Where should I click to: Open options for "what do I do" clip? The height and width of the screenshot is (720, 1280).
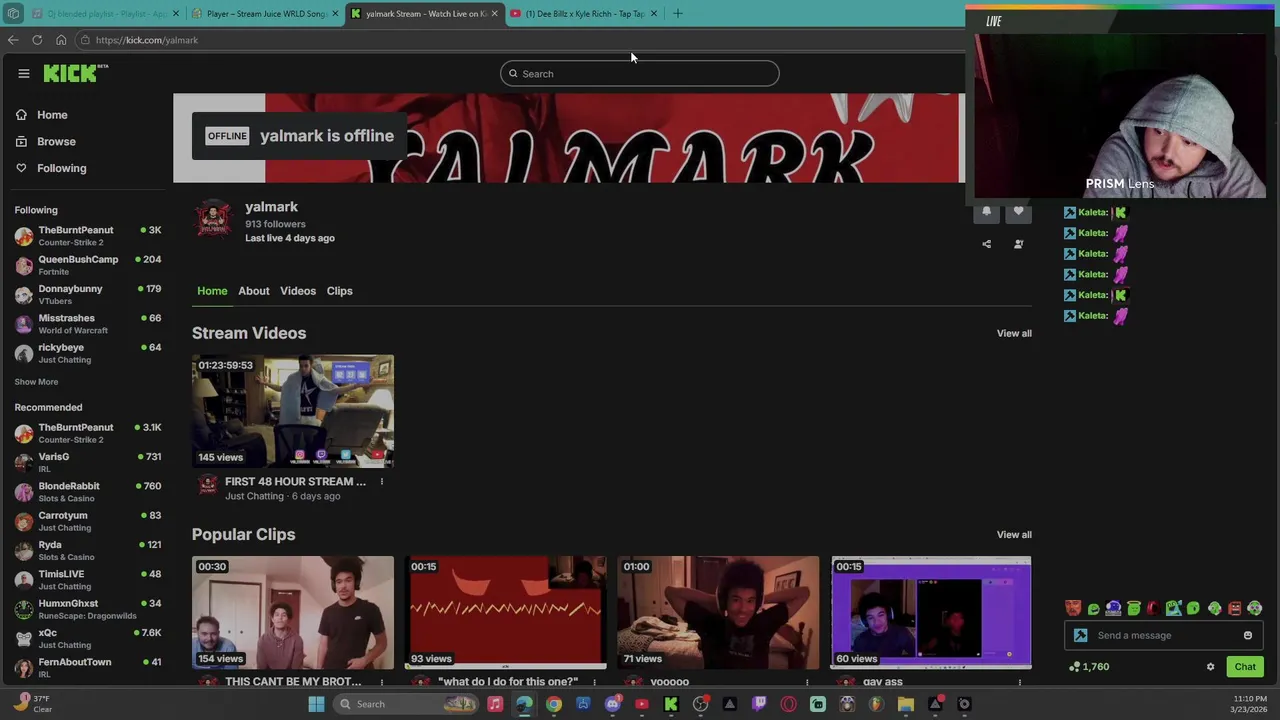(594, 682)
